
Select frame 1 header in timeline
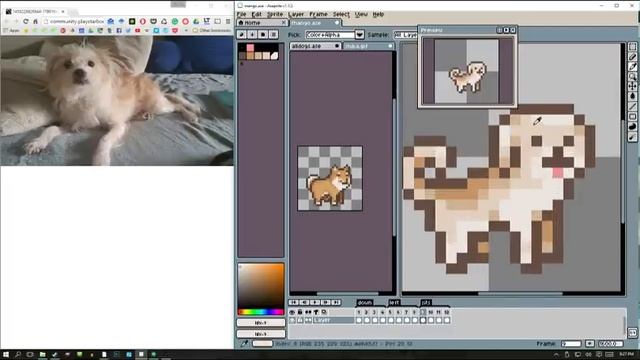[358, 312]
